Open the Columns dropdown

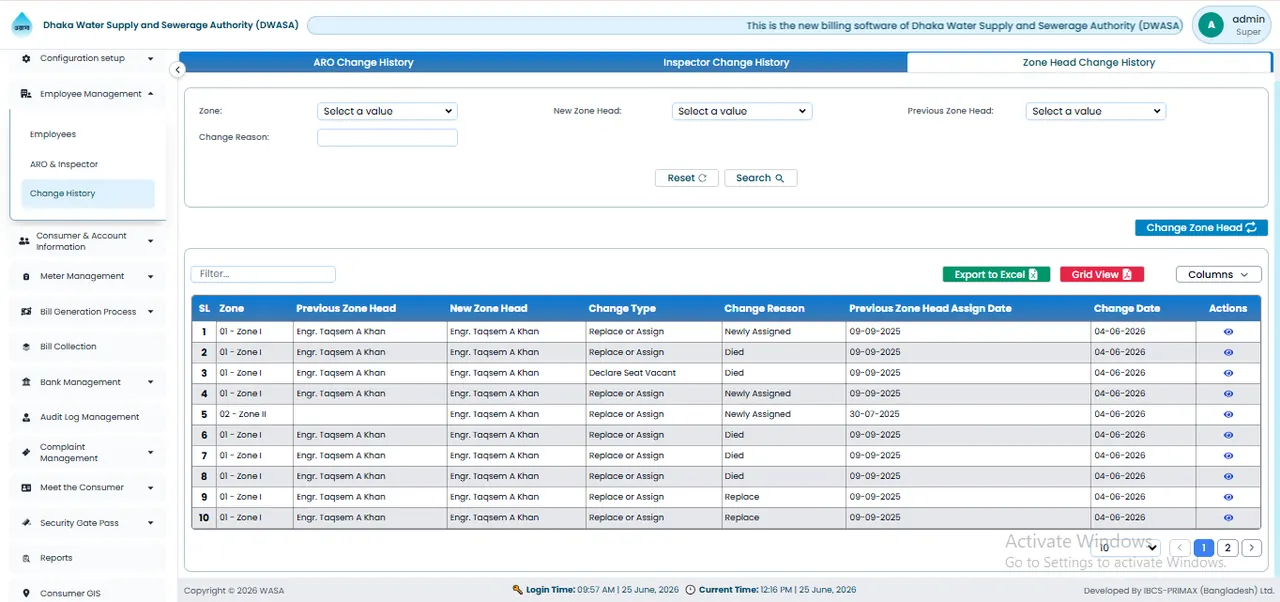1218,275
